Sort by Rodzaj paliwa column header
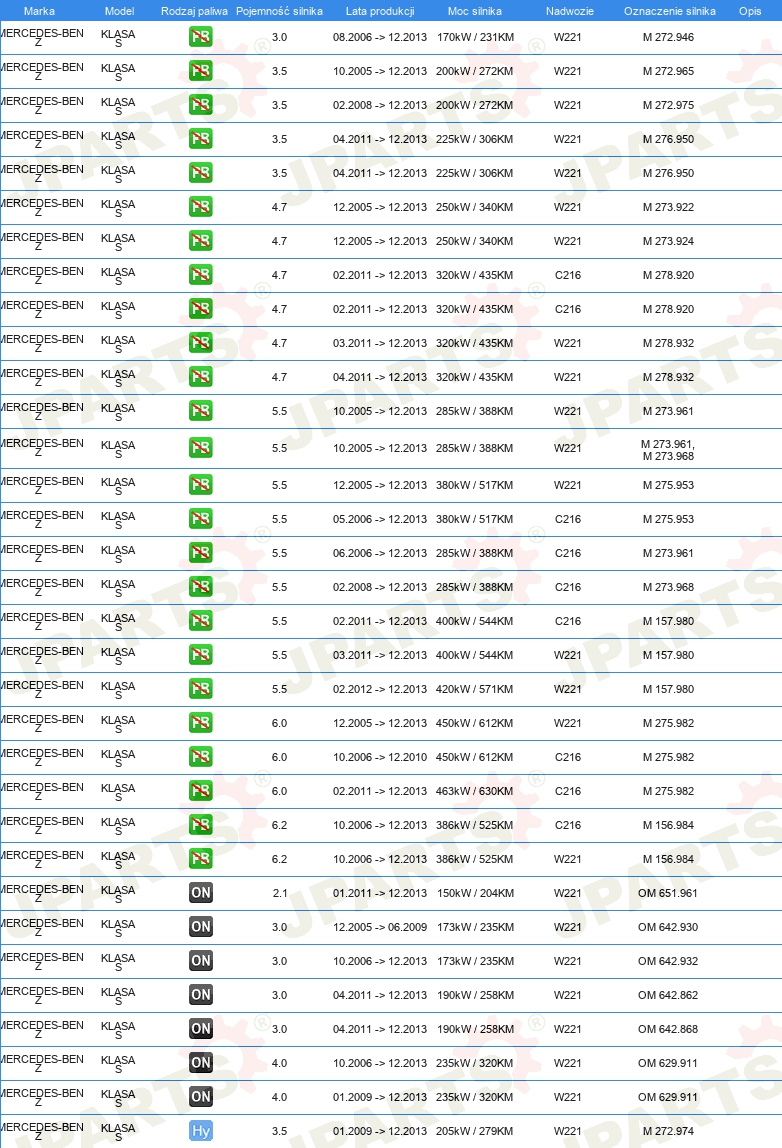The height and width of the screenshot is (1148, 782). tap(194, 11)
